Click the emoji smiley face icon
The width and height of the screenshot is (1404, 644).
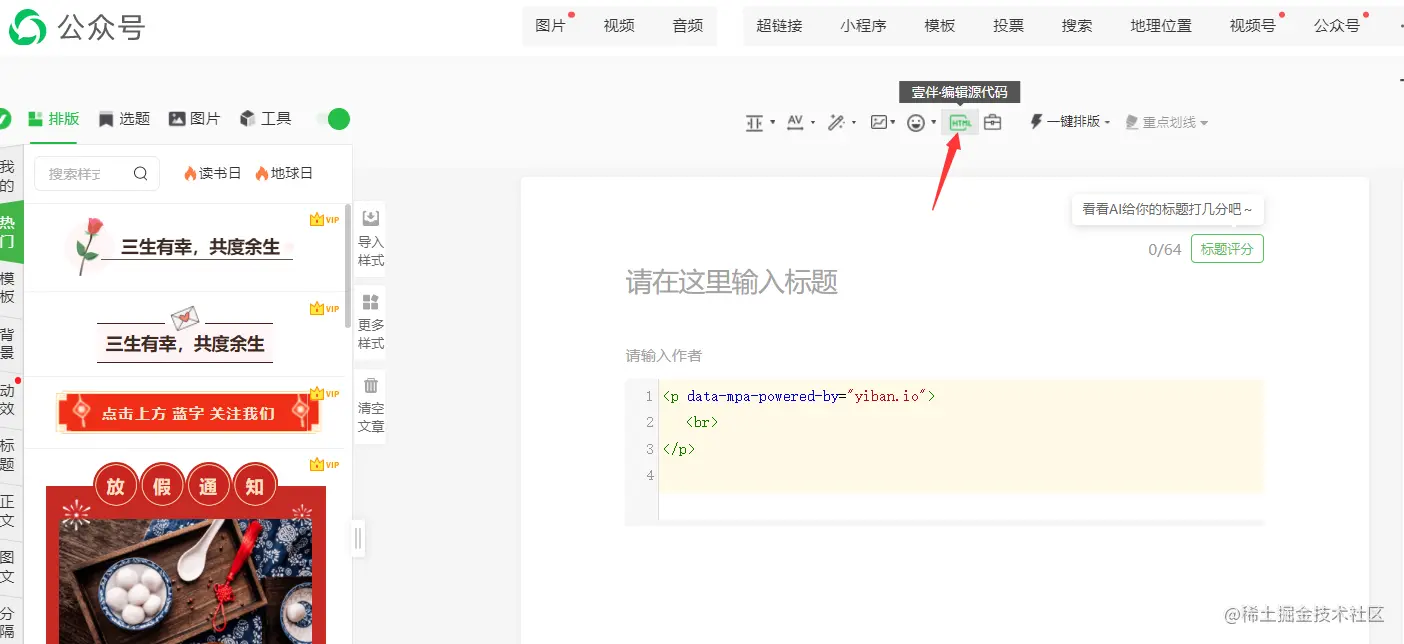[916, 122]
